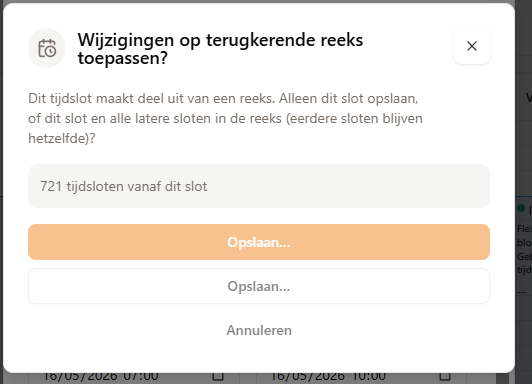
Task: Click the dark backdrop strip left of dialog
Action: tap(1, 192)
